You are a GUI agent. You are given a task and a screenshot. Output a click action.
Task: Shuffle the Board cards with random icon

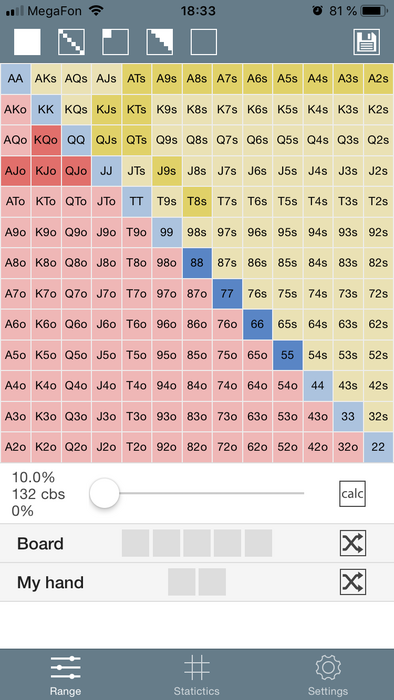pyautogui.click(x=353, y=543)
